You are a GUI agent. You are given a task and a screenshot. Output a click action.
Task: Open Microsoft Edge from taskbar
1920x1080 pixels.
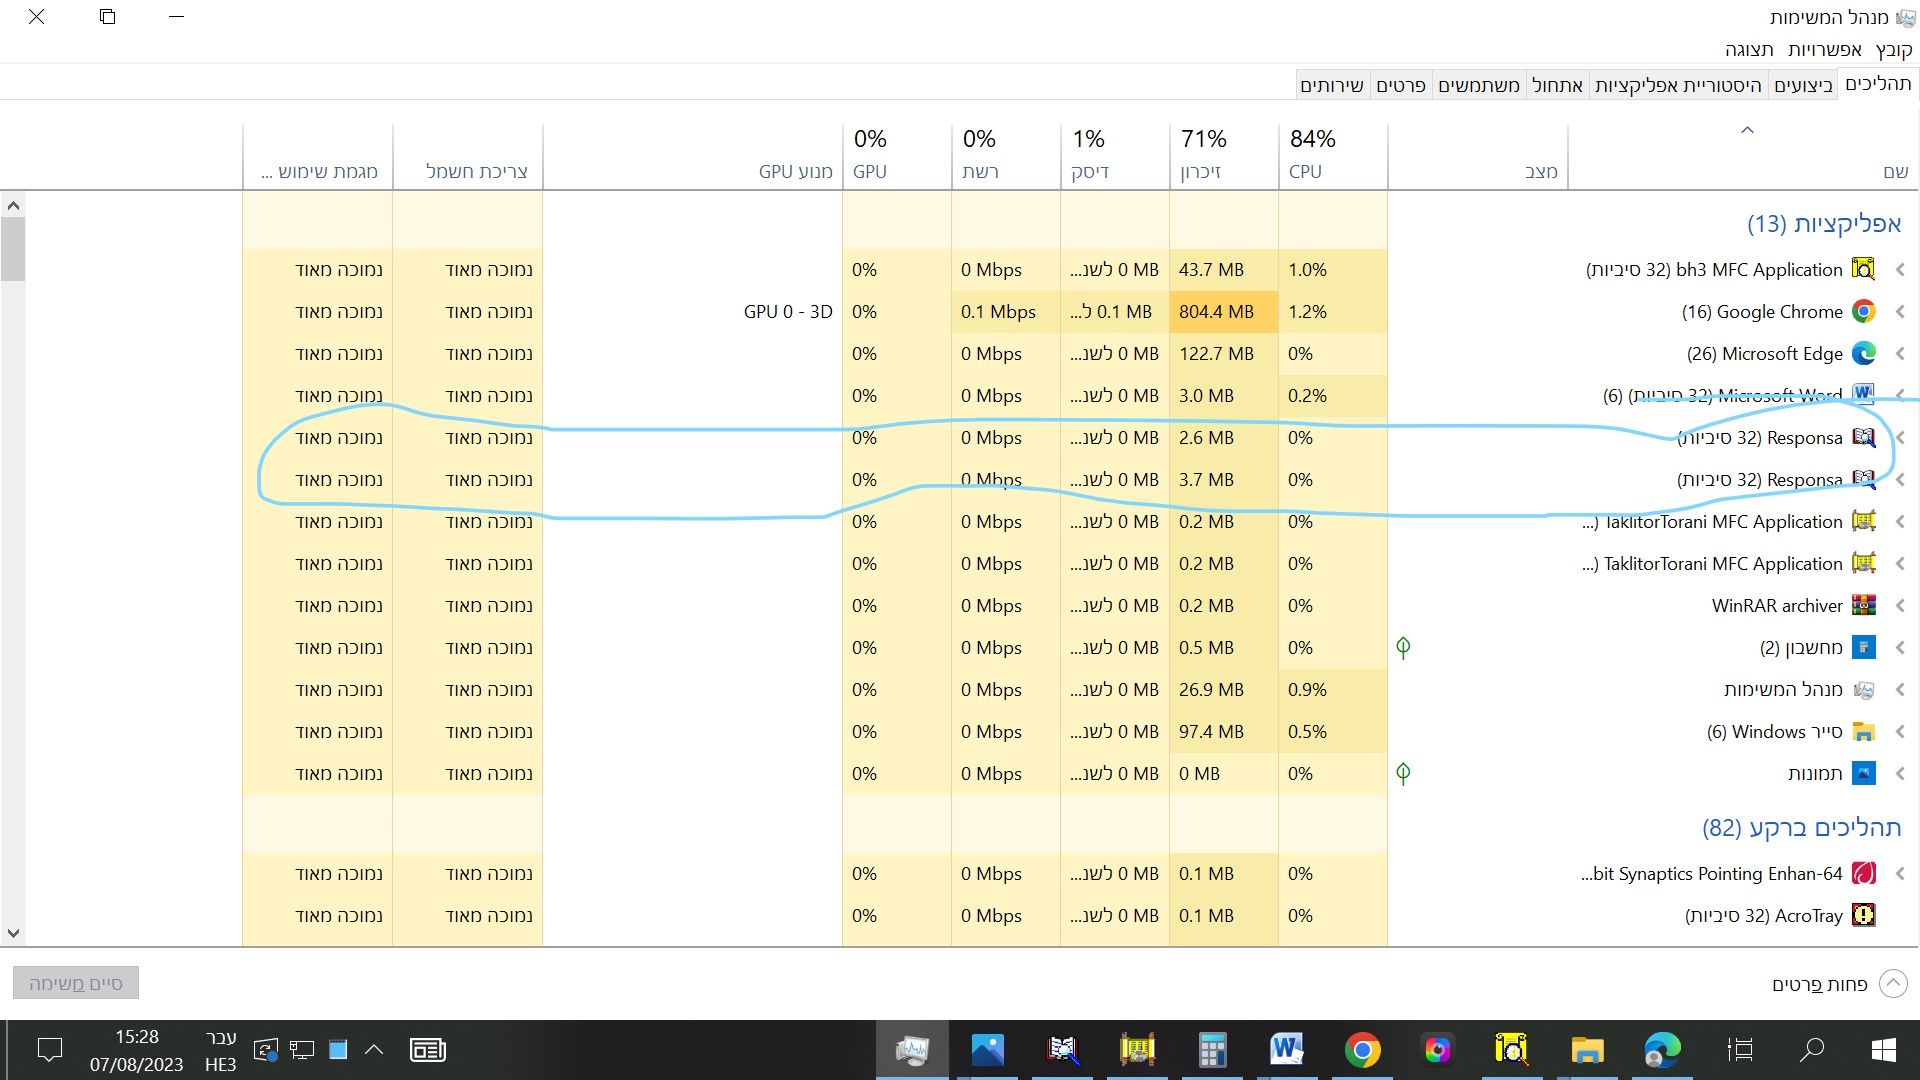[1662, 1050]
